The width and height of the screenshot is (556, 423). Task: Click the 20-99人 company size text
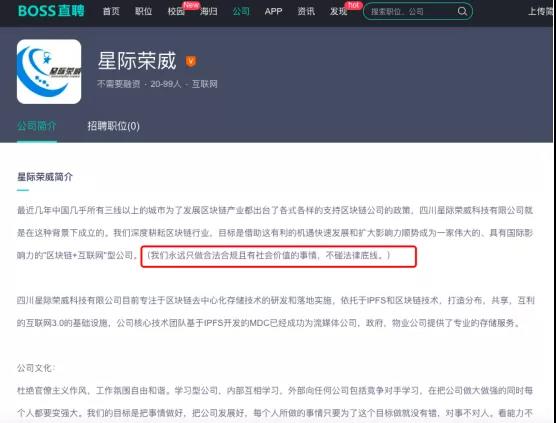[166, 84]
